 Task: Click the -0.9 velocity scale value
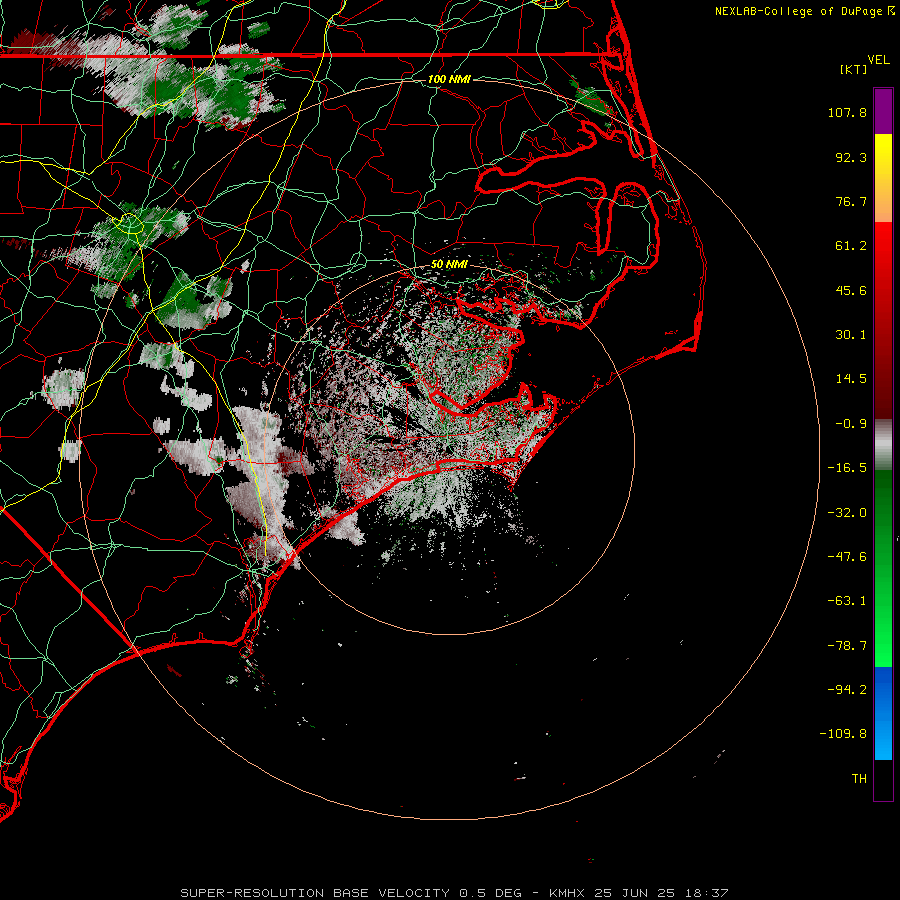pos(851,424)
